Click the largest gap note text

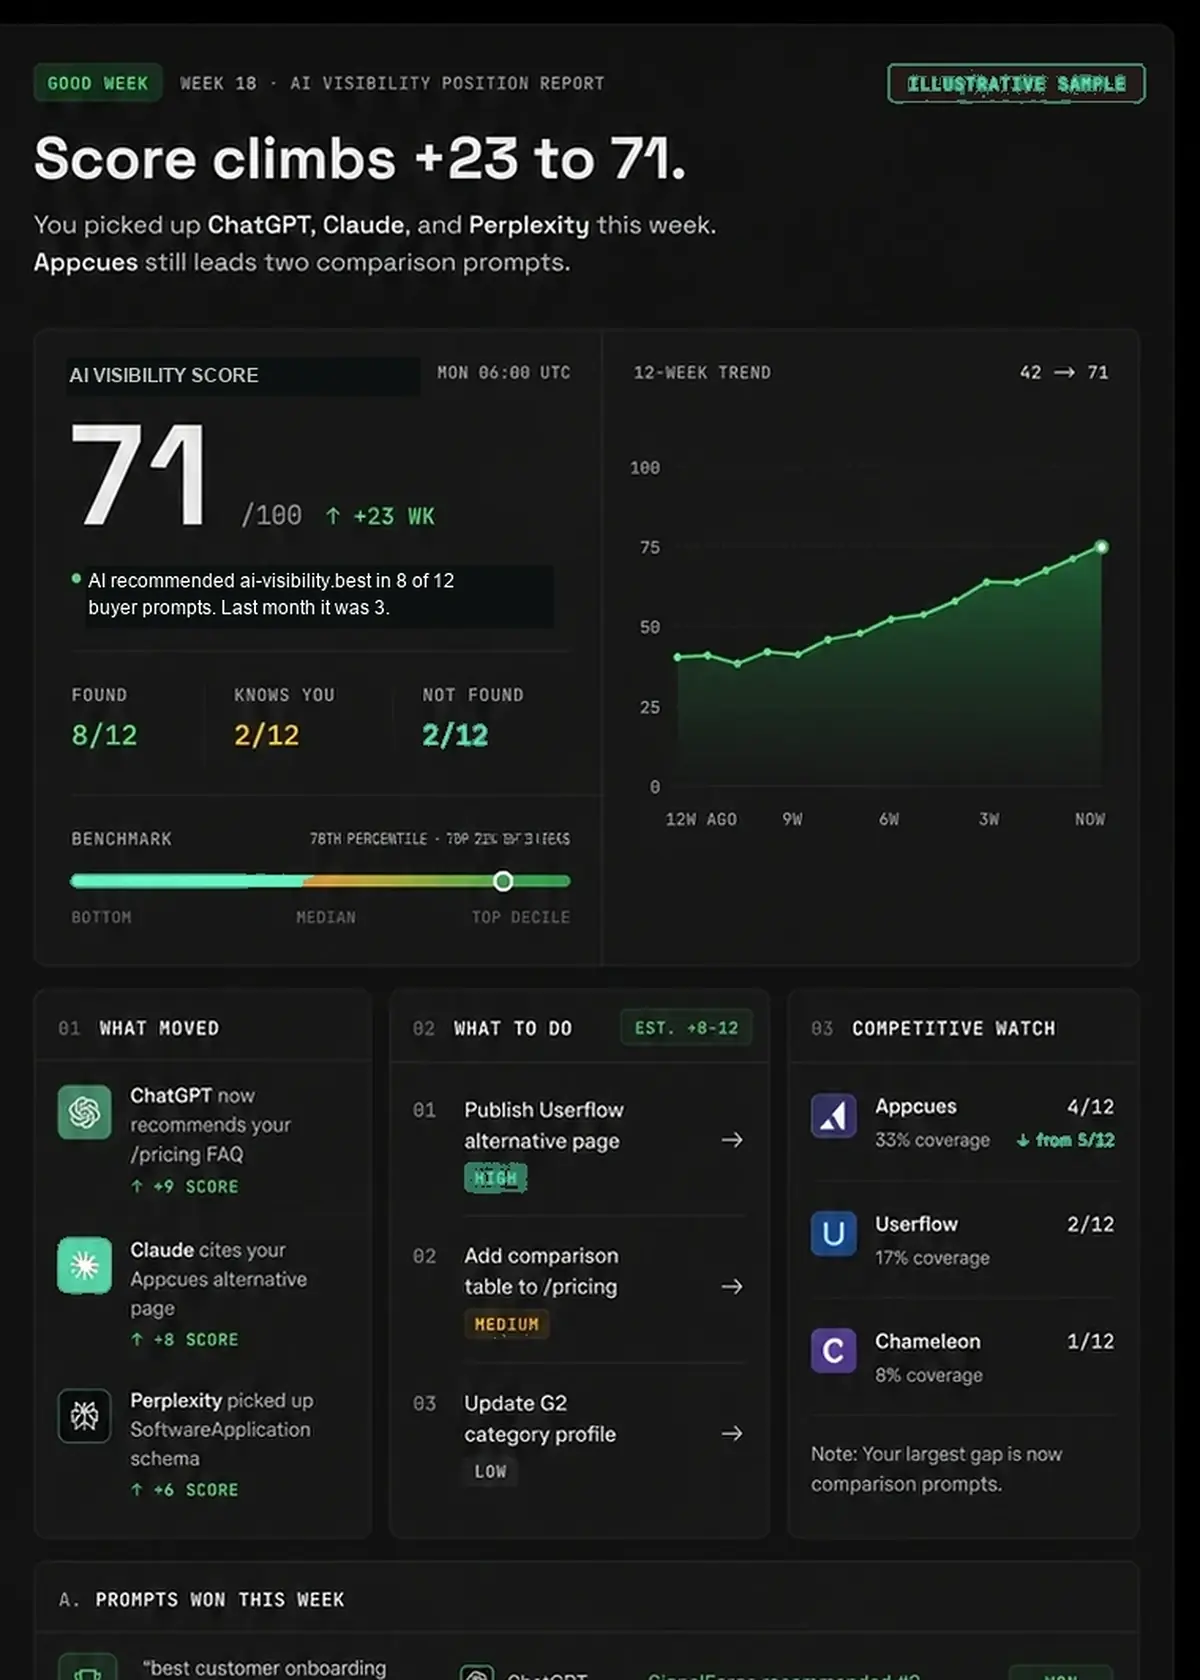936,1469
